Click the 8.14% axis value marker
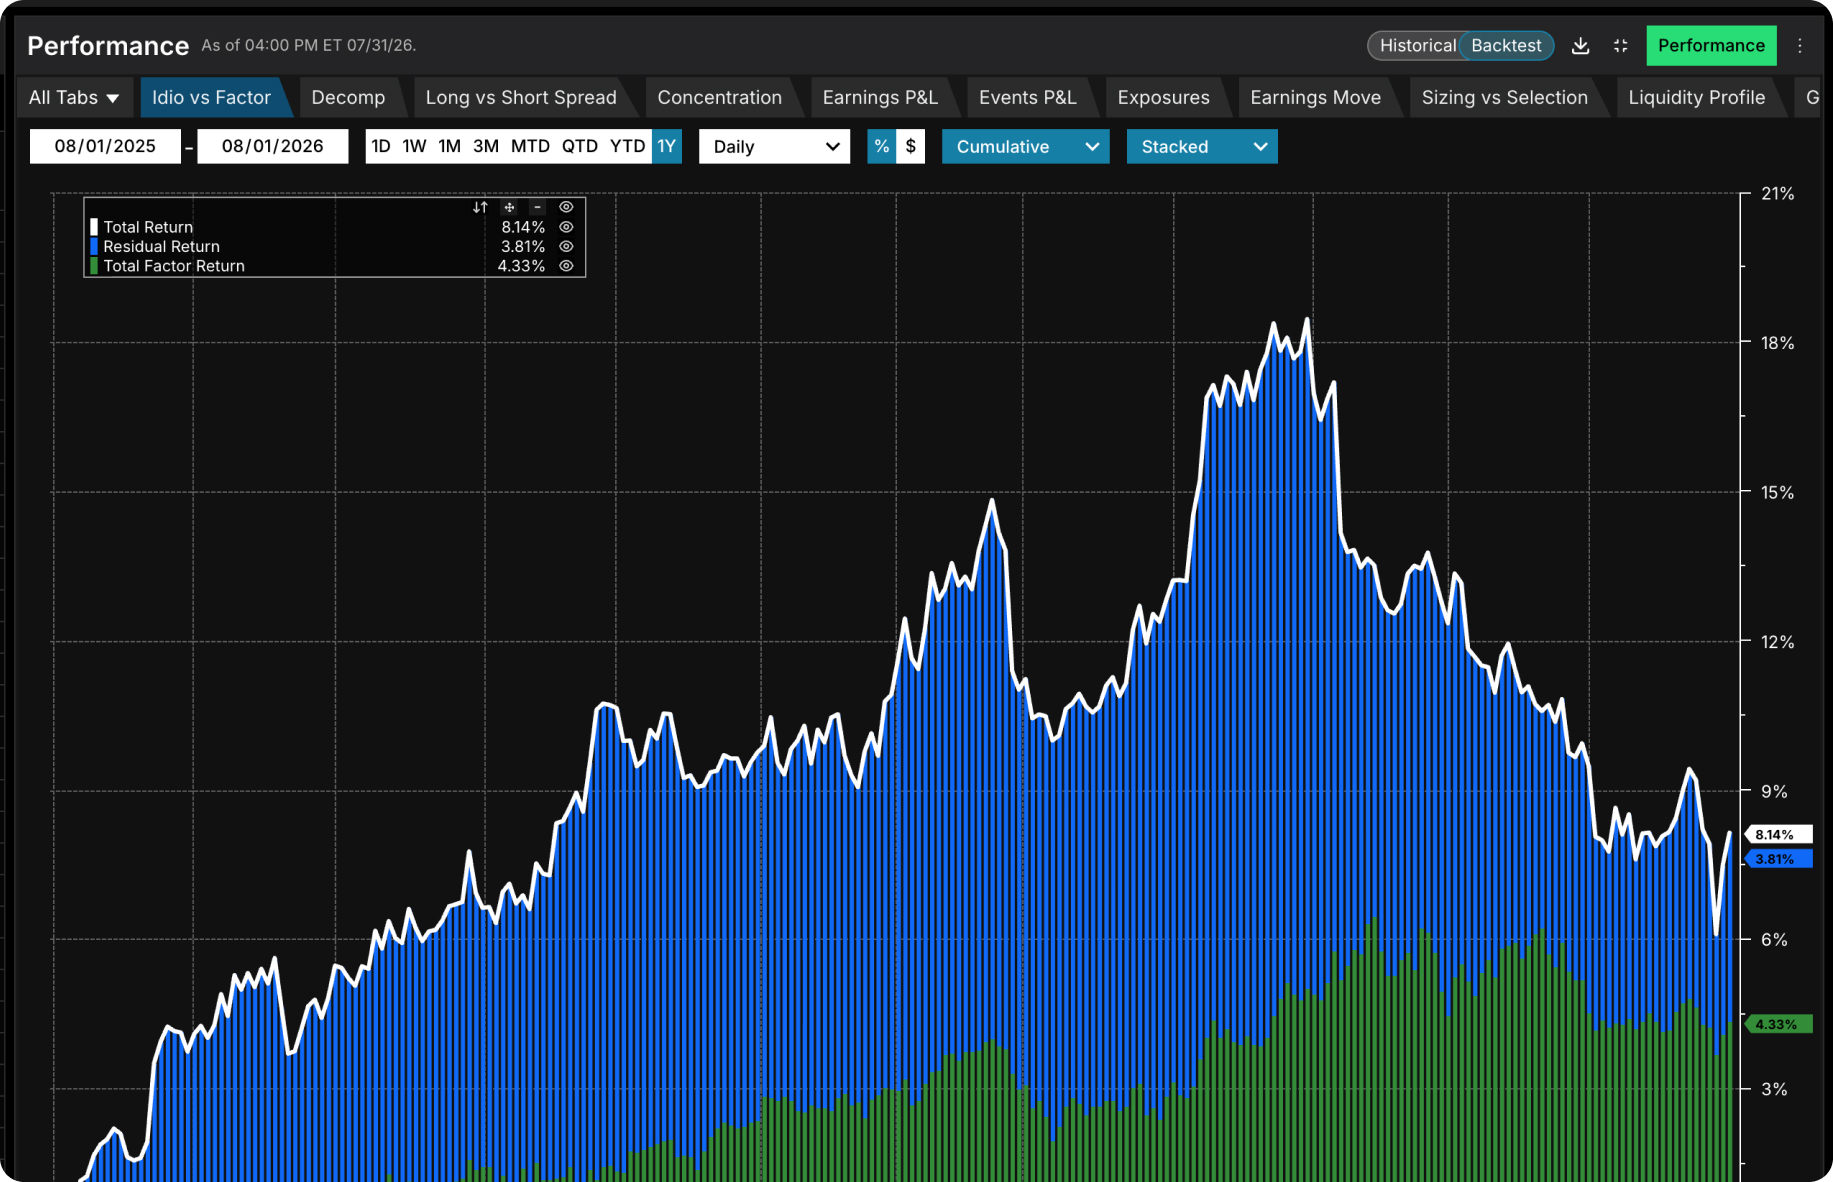 click(1779, 834)
